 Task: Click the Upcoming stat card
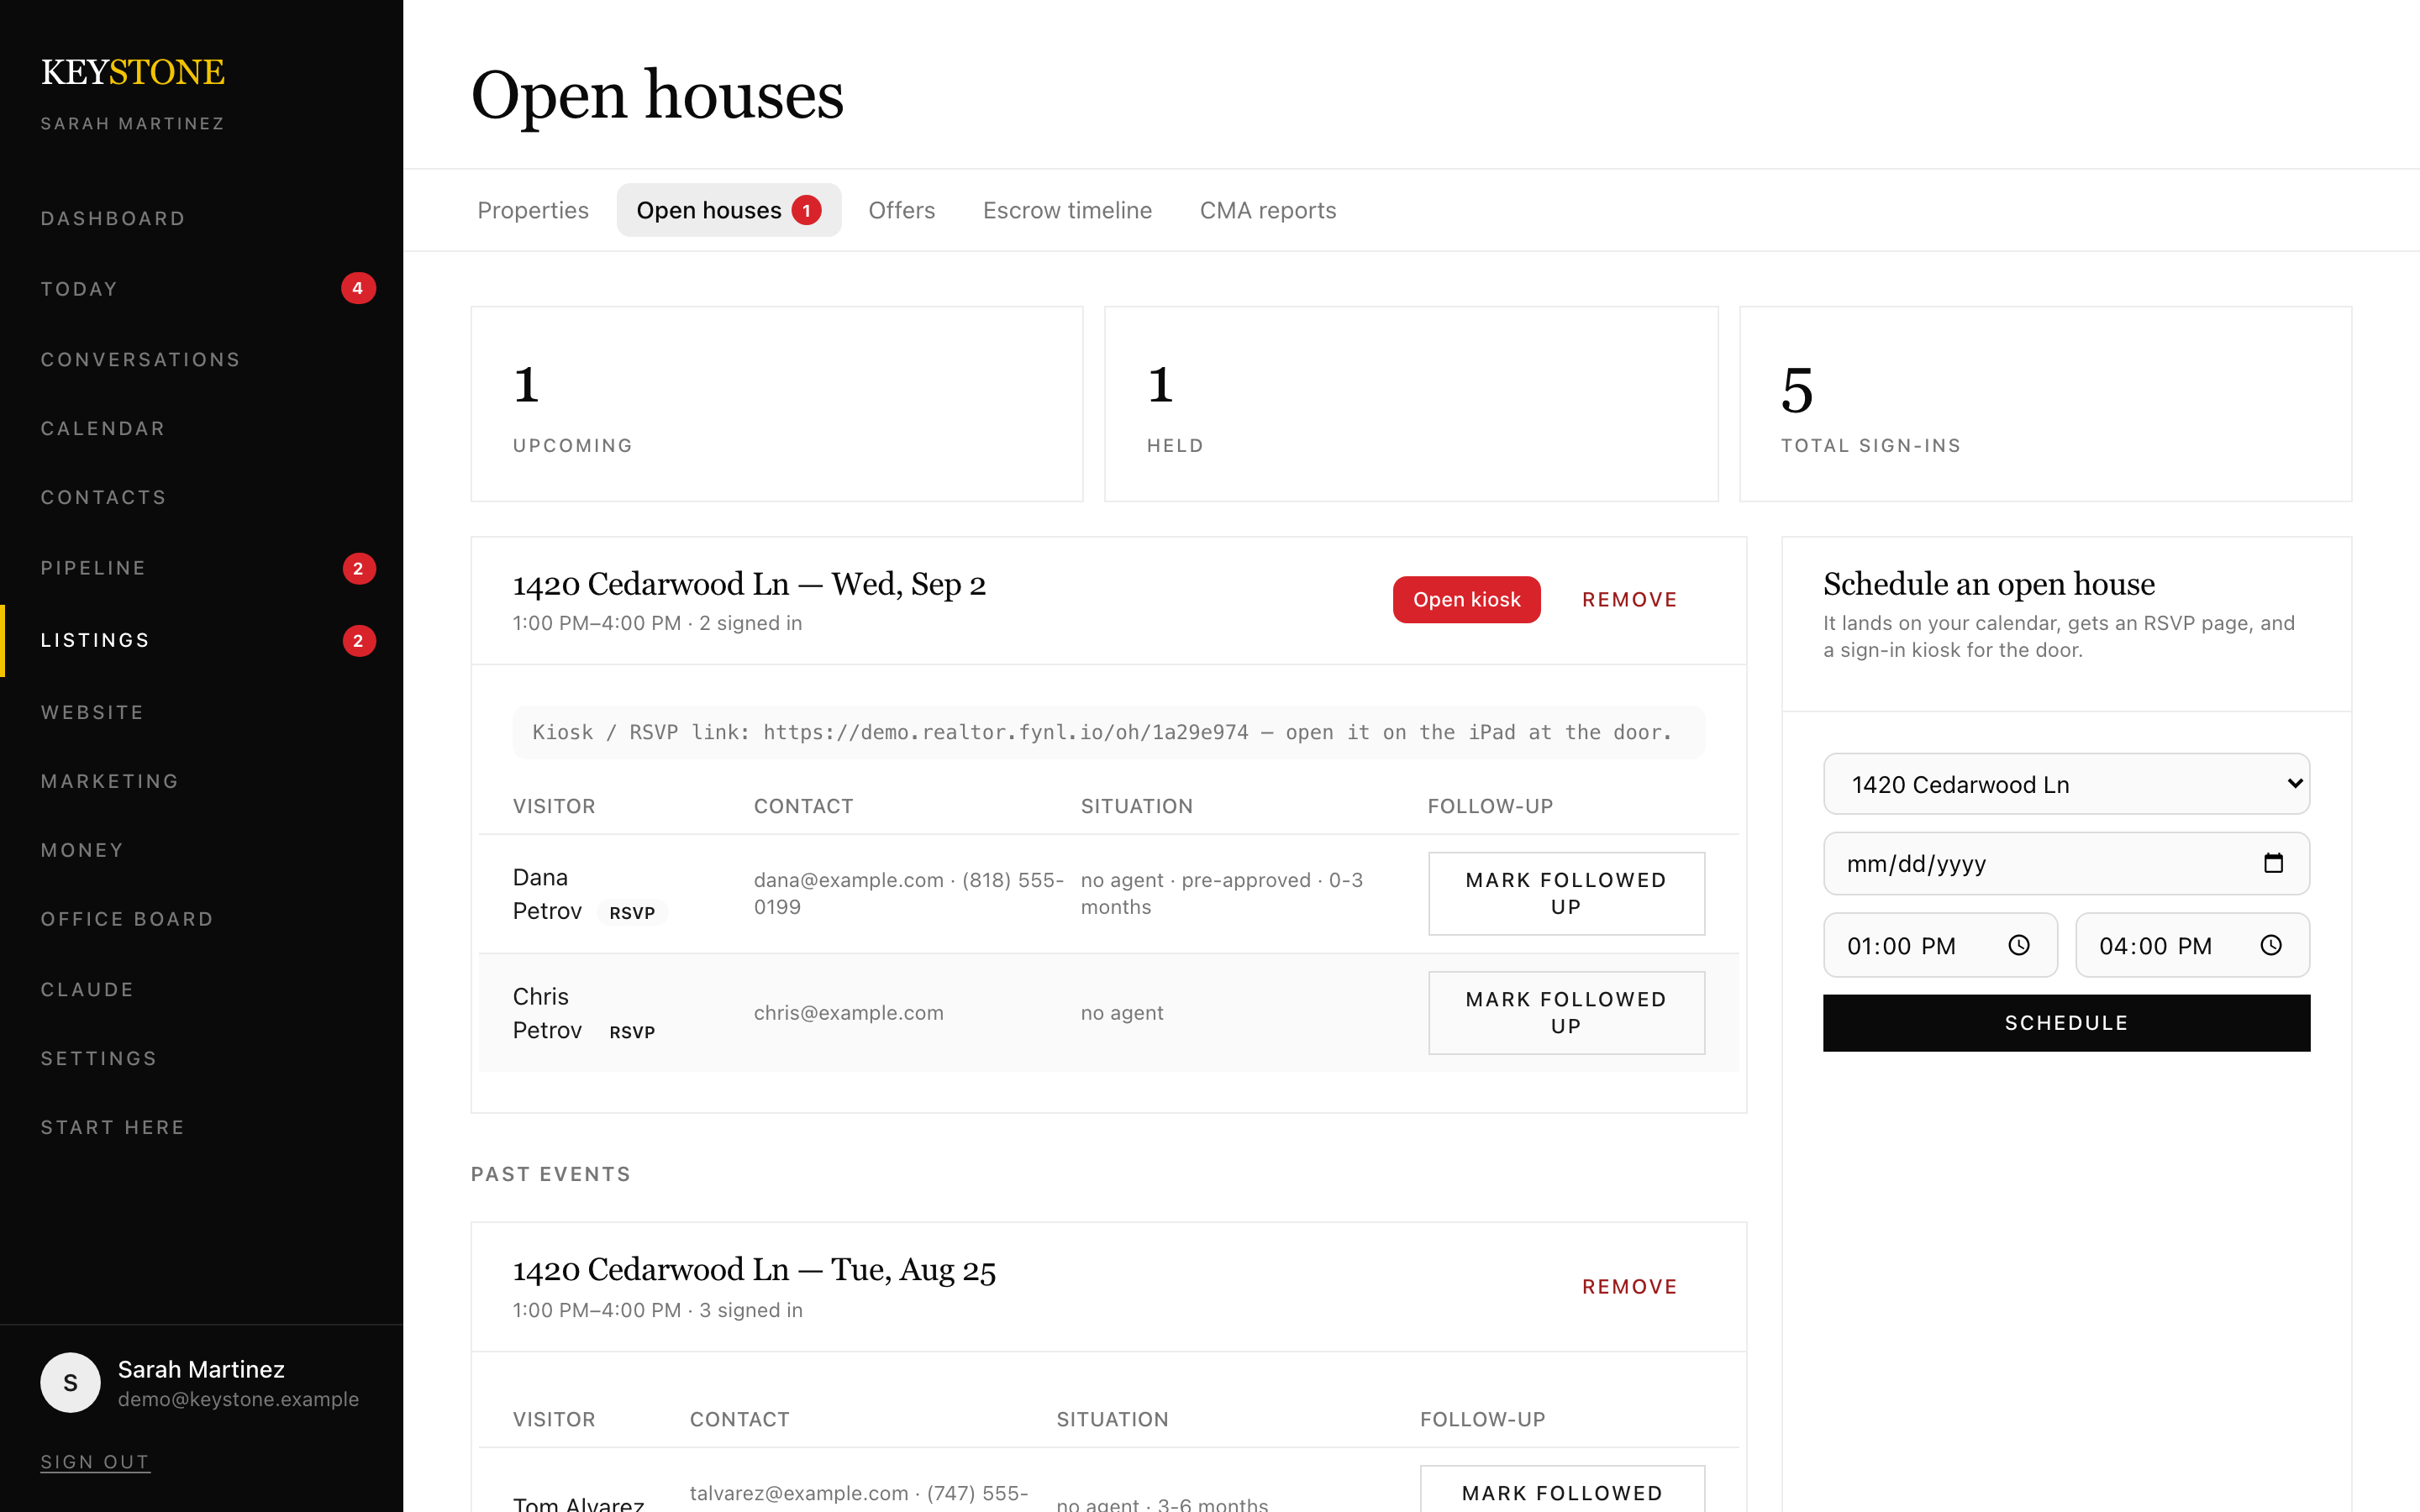coord(777,404)
